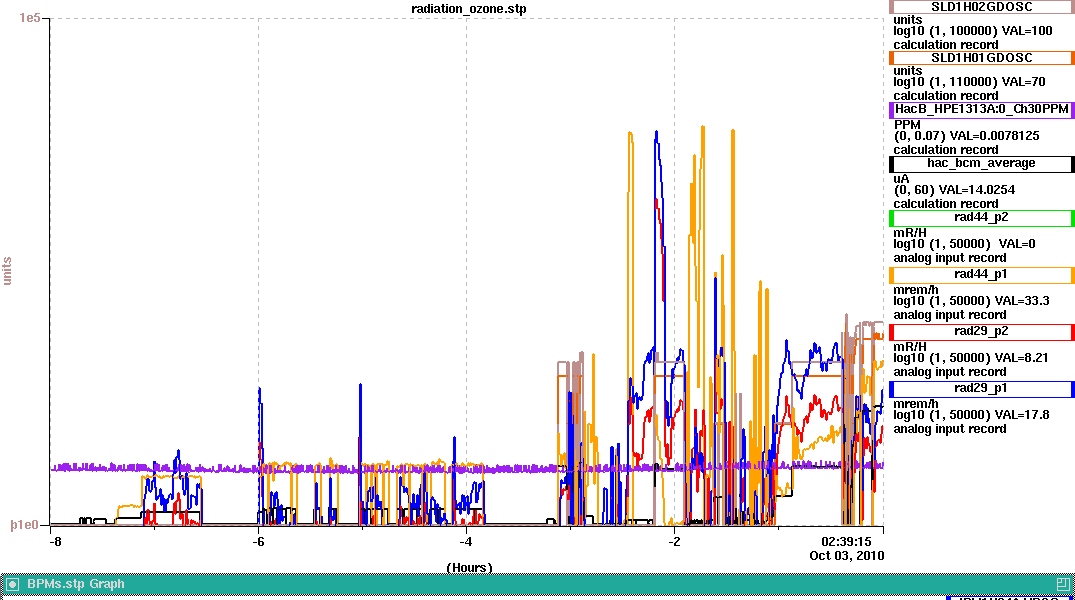
Task: Select the SLD1H01GDOSC legend button
Action: point(981,58)
